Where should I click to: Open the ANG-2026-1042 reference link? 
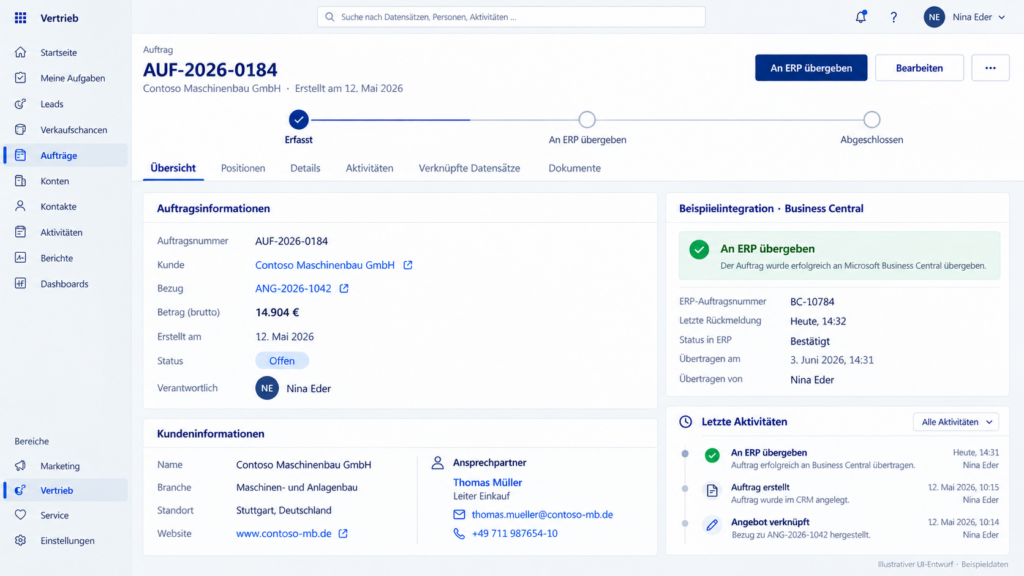click(x=293, y=289)
